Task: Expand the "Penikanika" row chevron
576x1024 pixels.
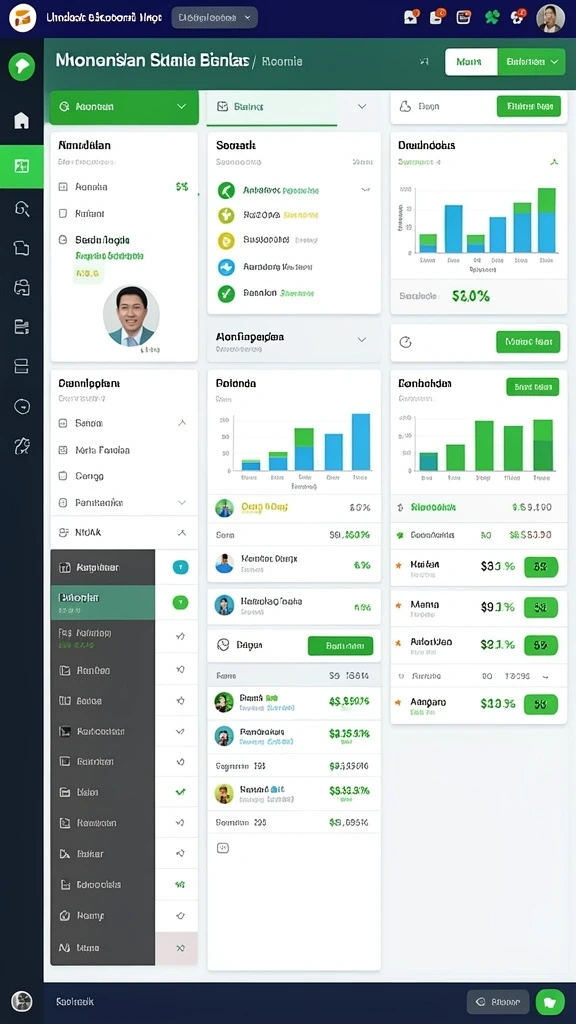Action: click(182, 503)
